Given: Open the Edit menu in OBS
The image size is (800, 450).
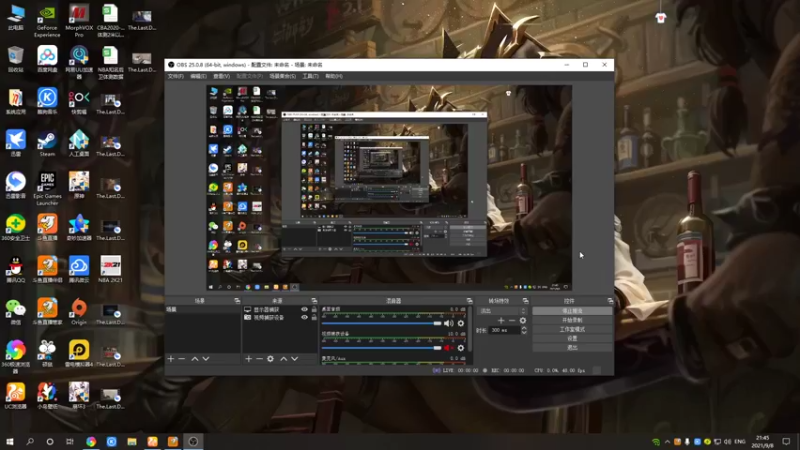Looking at the screenshot, I should point(198,76).
